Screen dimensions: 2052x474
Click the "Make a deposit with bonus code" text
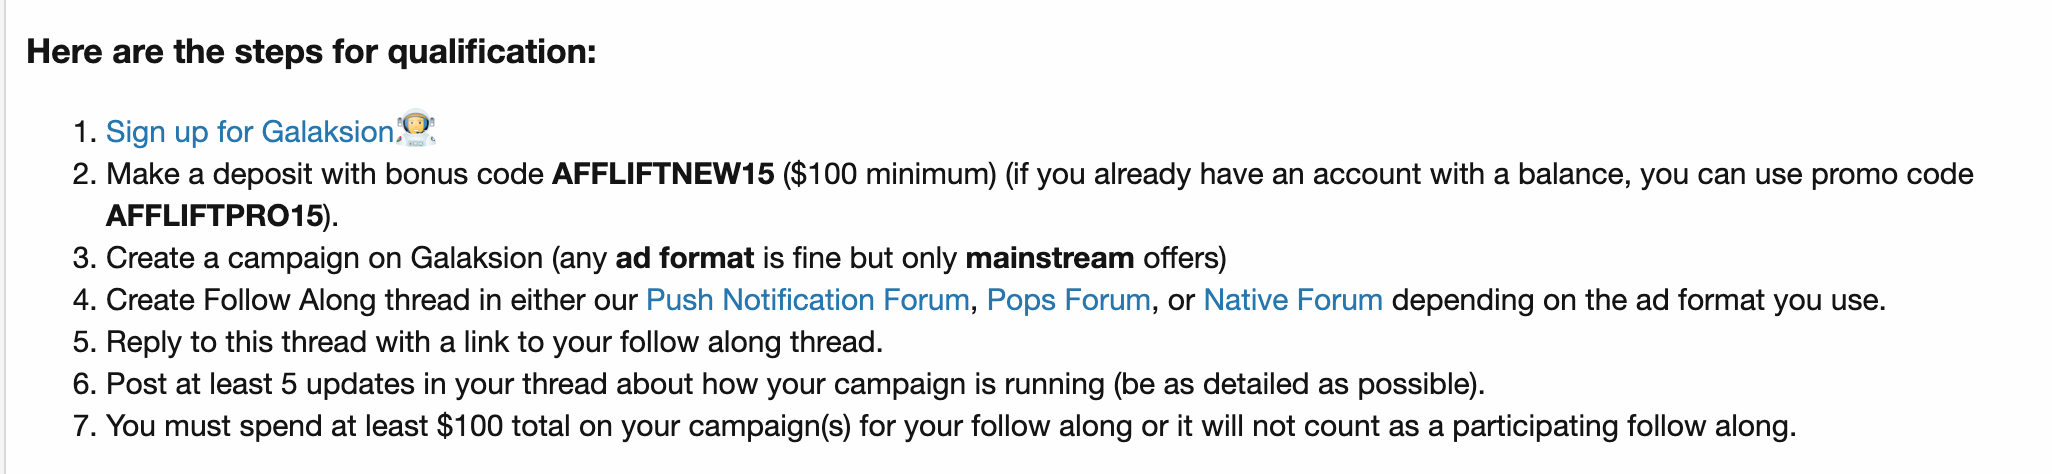coord(325,174)
